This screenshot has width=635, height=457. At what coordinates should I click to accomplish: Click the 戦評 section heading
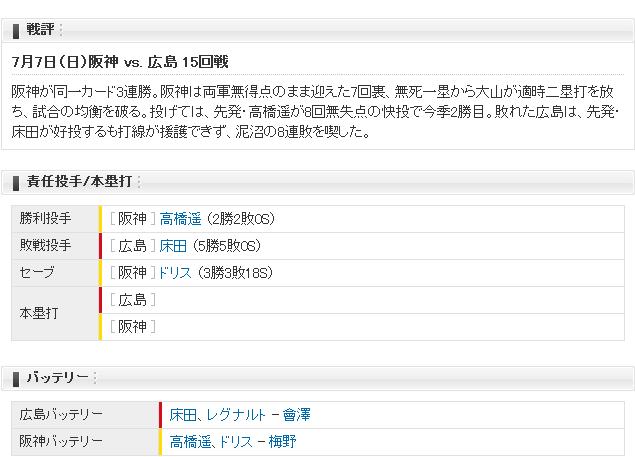pyautogui.click(x=40, y=30)
